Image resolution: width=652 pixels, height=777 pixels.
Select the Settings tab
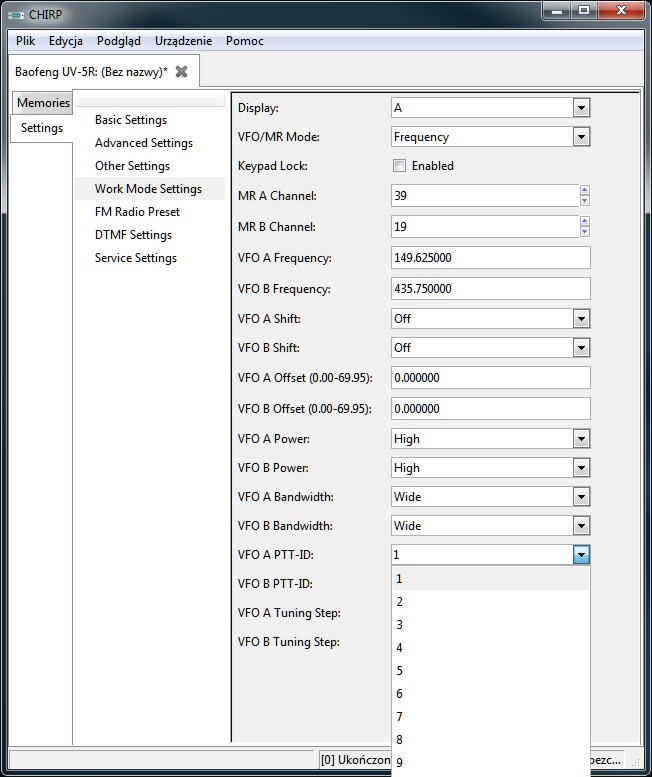coord(42,128)
